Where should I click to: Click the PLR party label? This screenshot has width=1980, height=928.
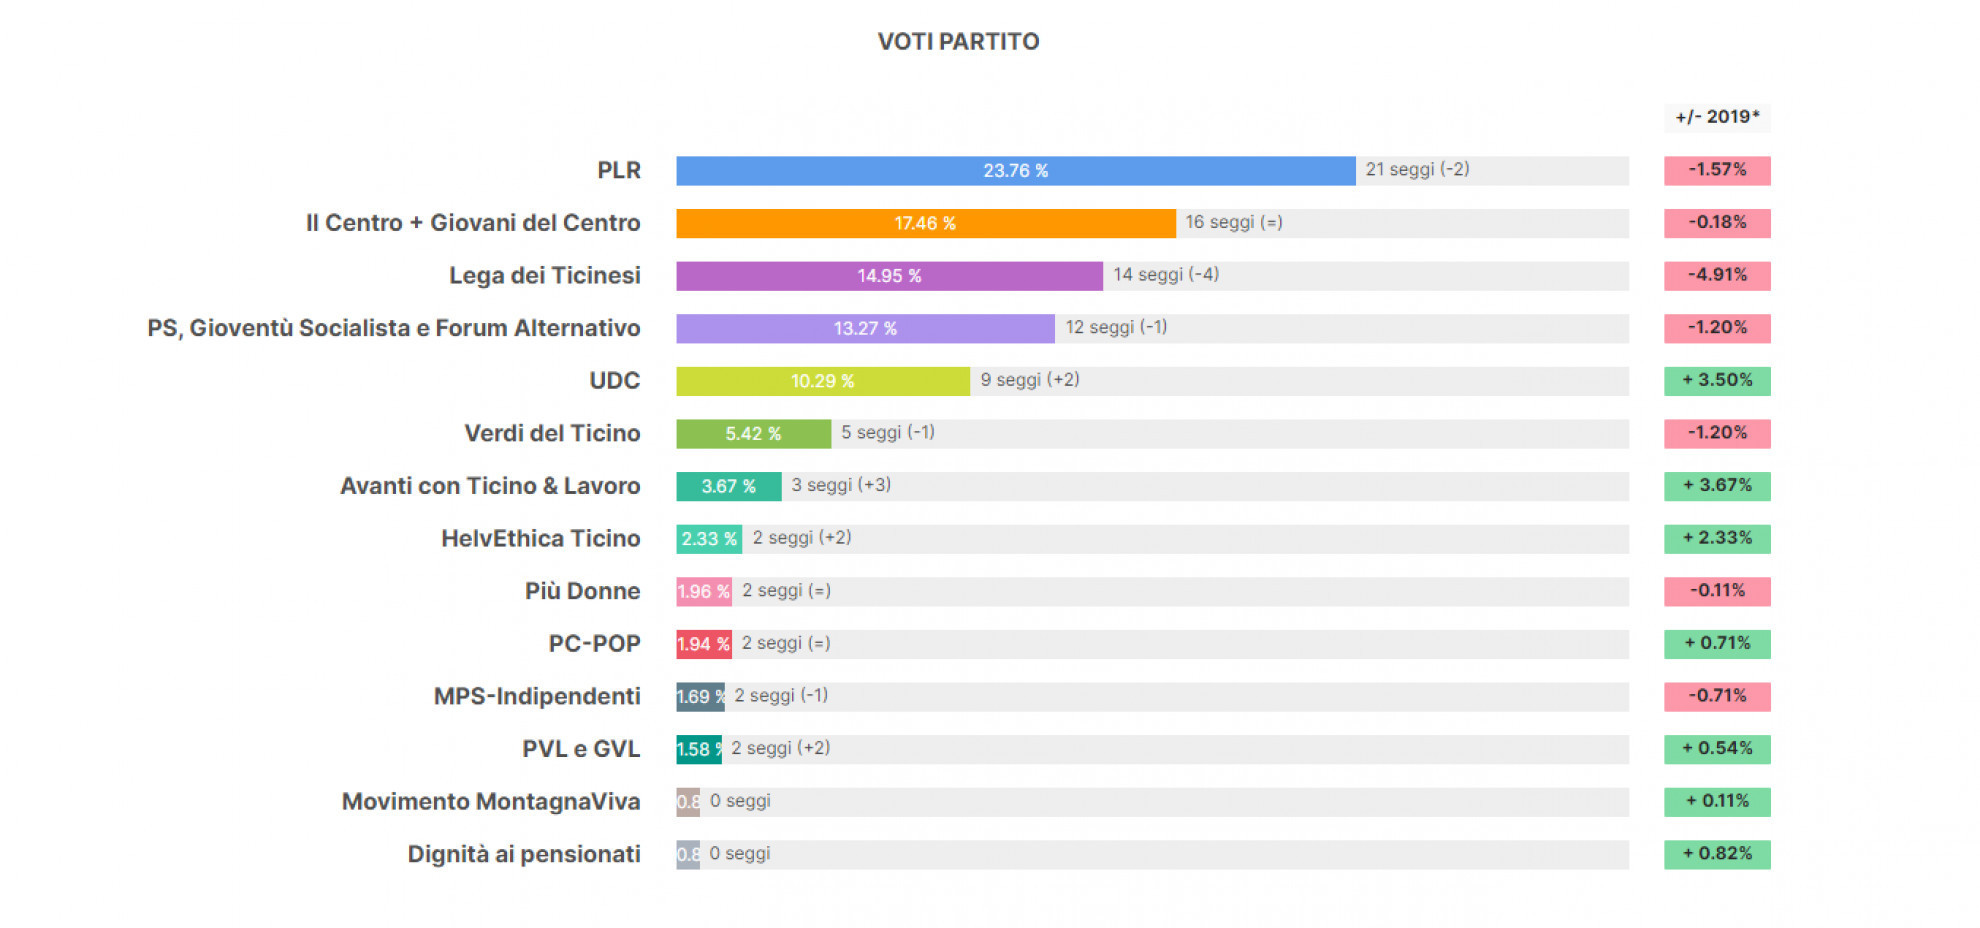point(619,171)
